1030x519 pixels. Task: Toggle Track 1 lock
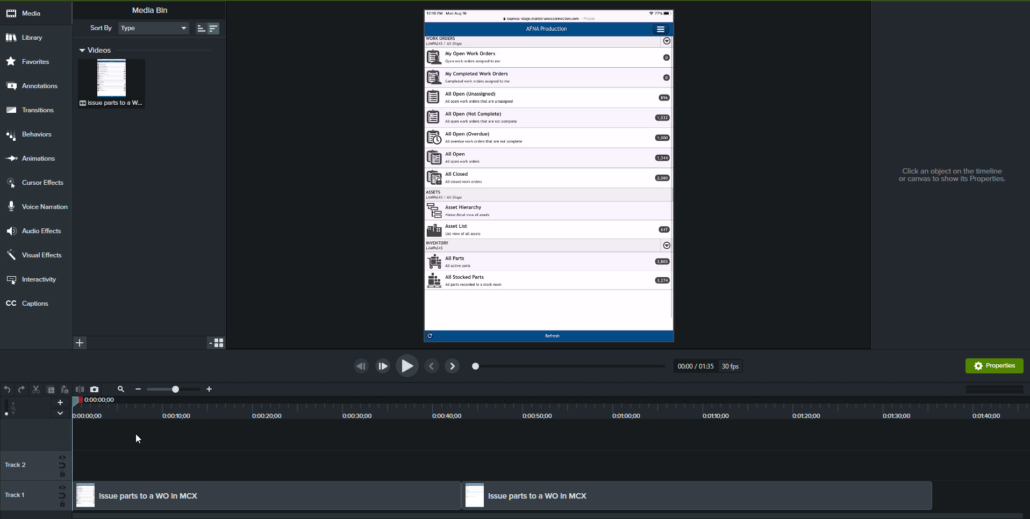[62, 504]
